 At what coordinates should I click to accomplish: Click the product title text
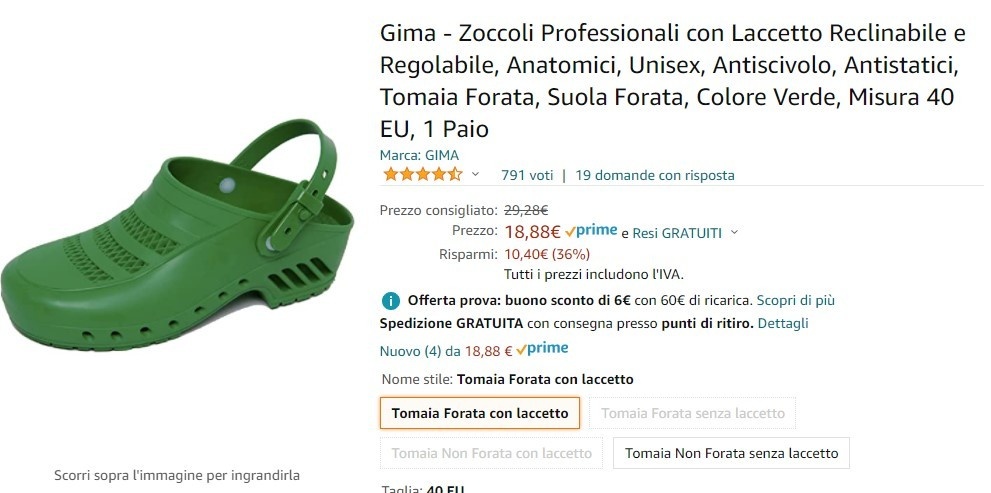click(673, 81)
